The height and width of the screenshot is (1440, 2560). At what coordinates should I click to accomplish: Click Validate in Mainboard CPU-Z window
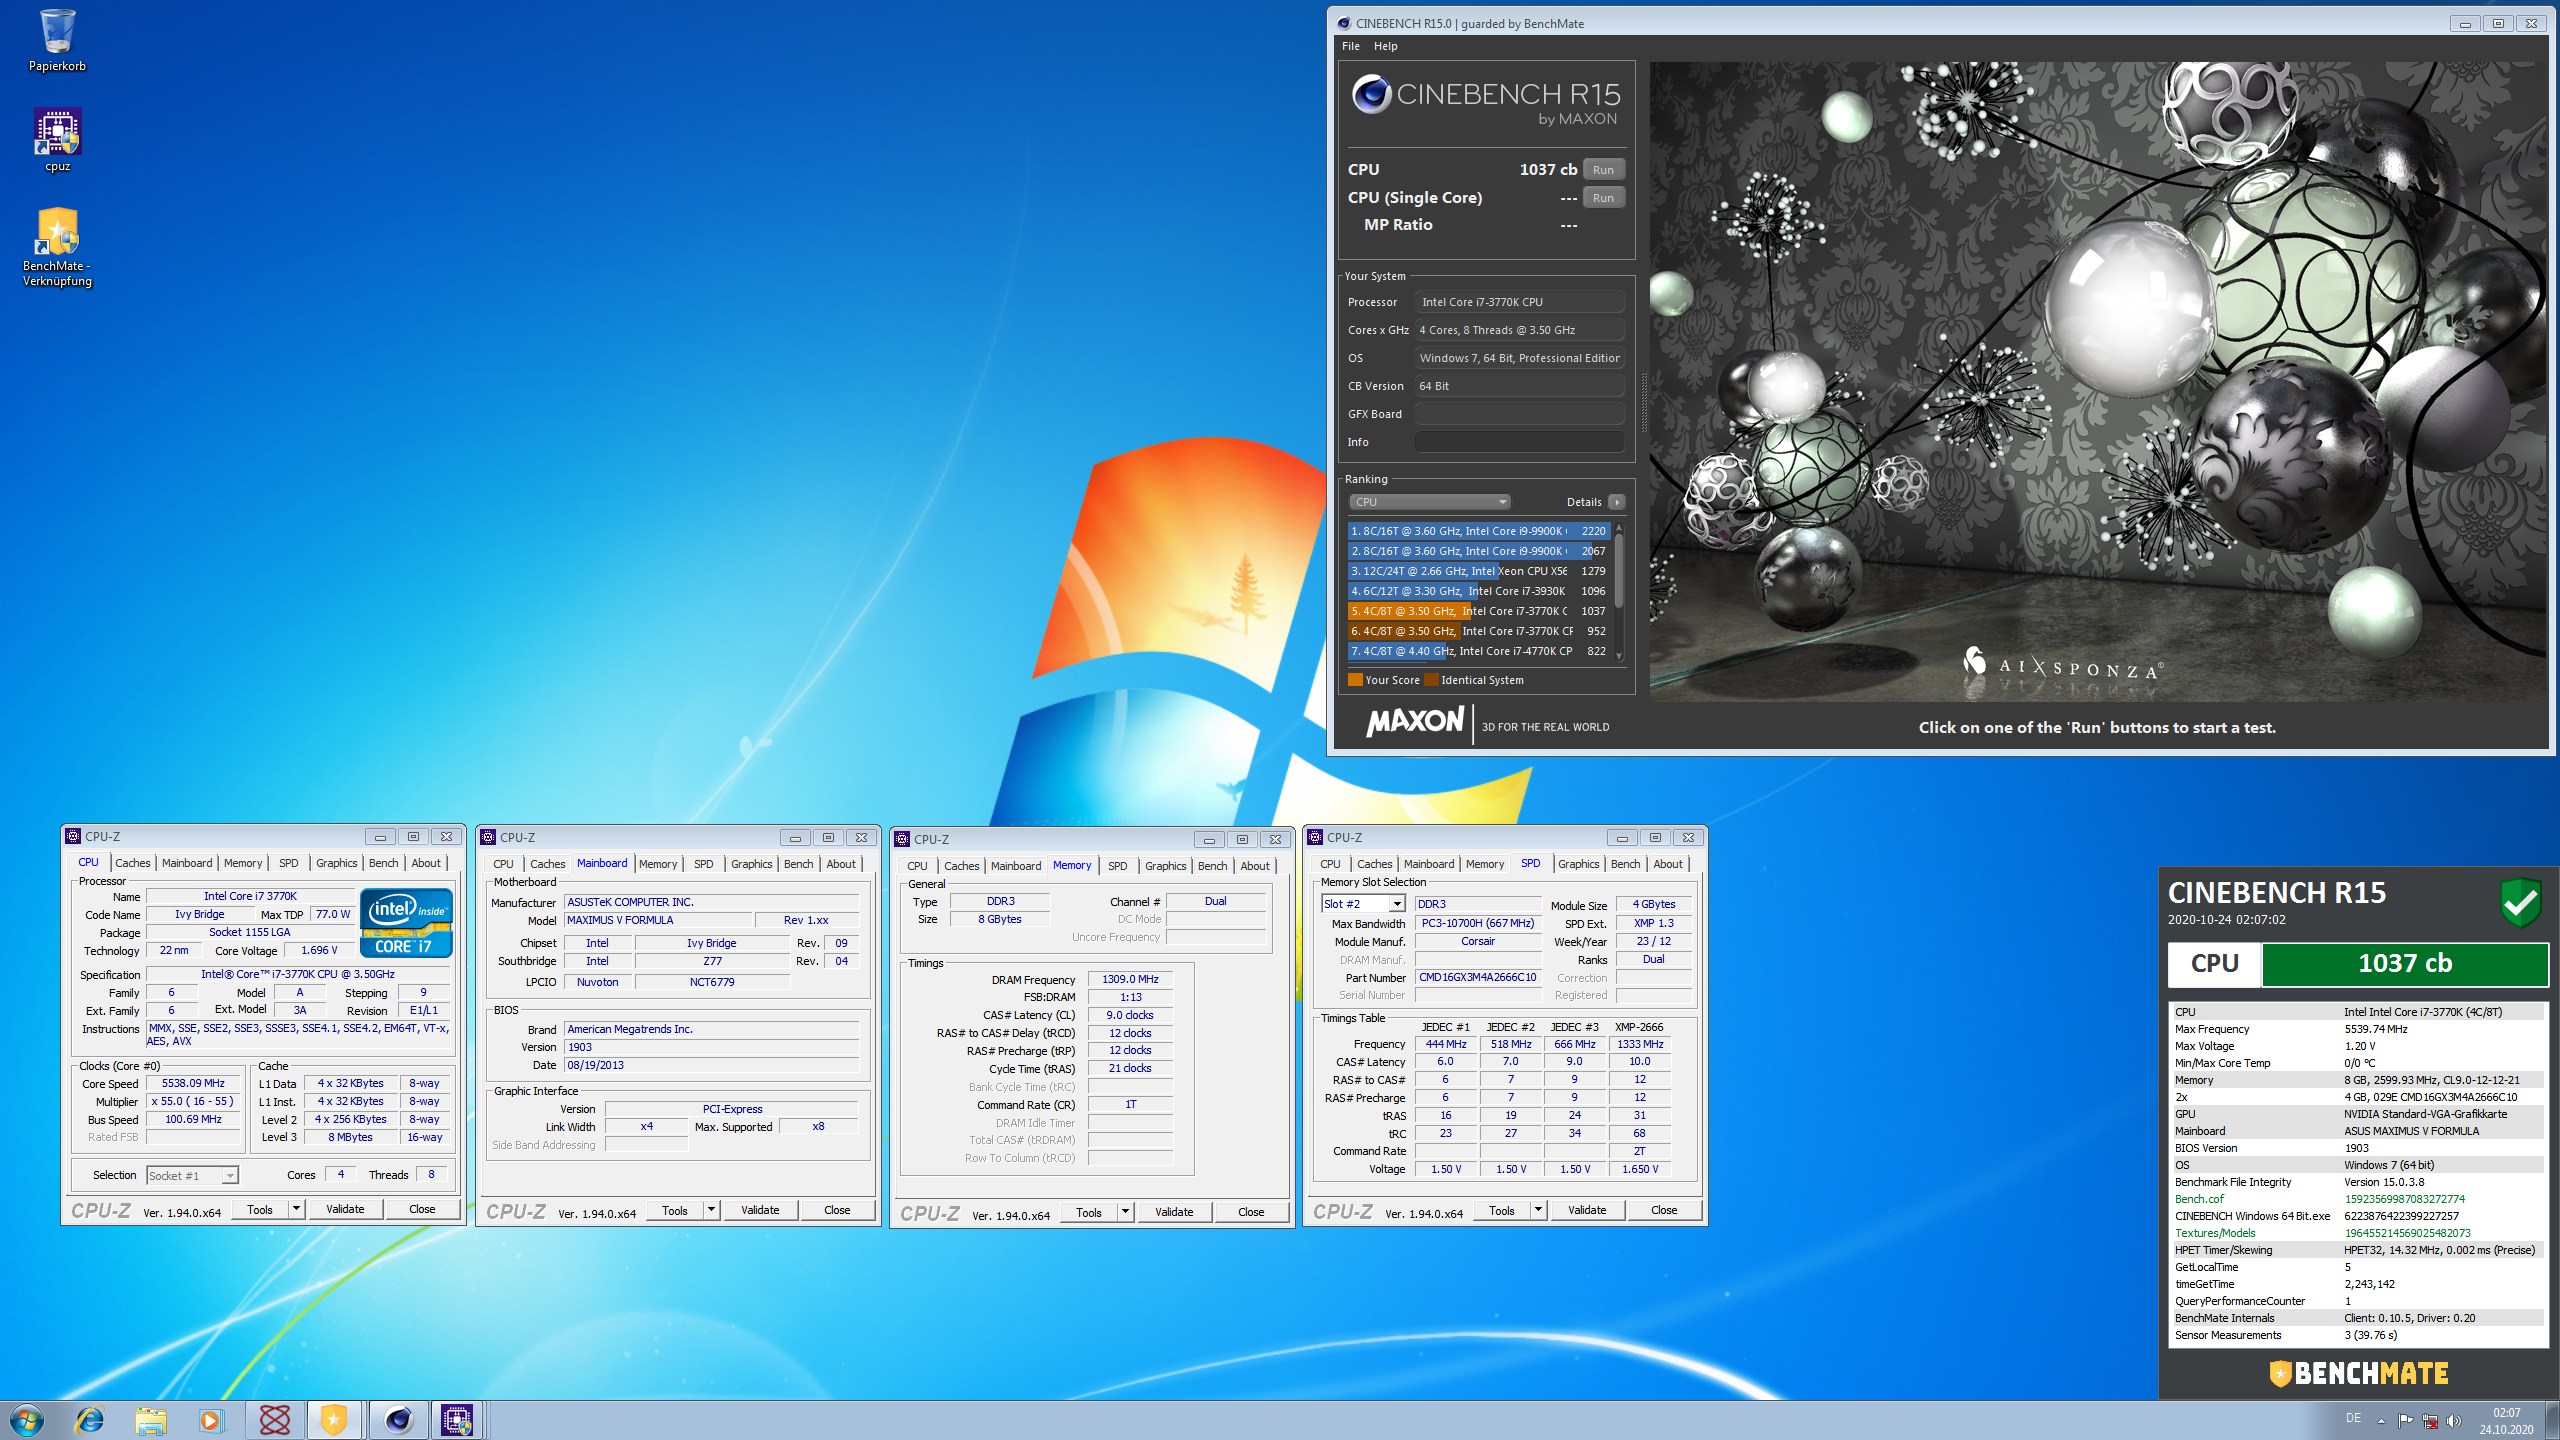[760, 1210]
